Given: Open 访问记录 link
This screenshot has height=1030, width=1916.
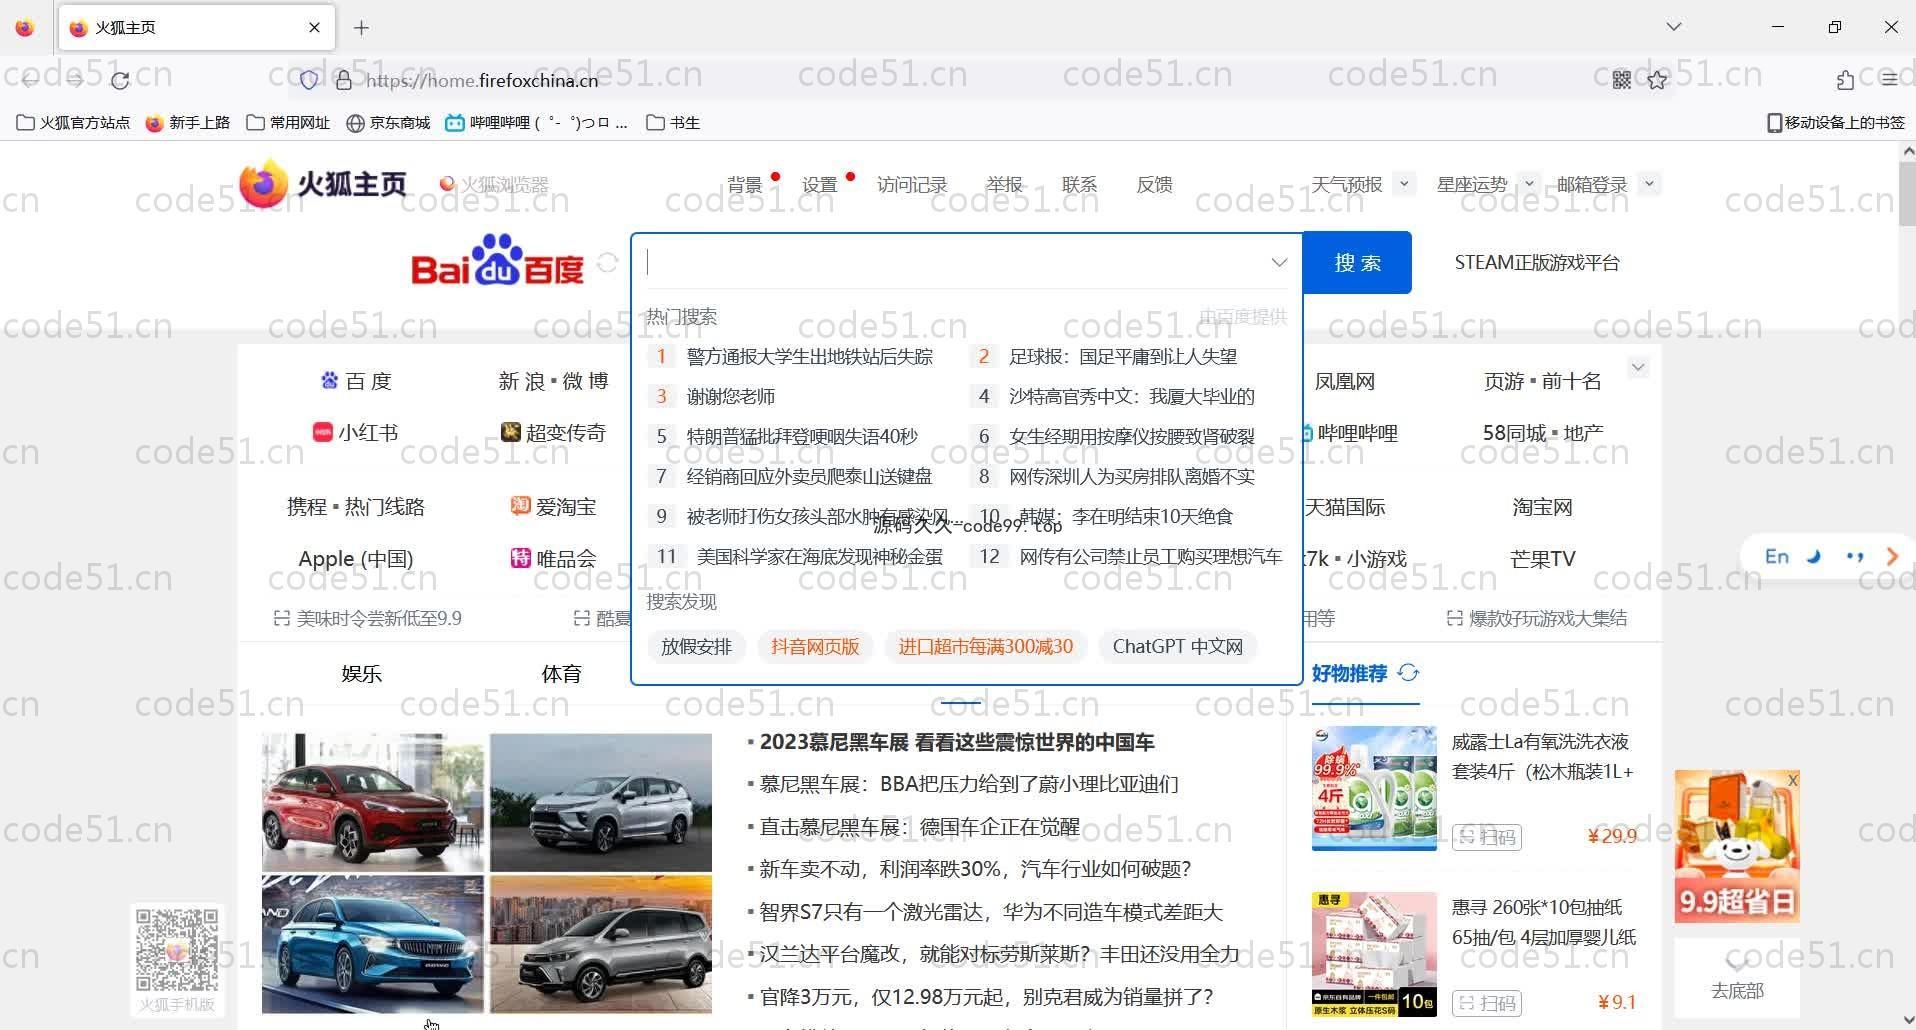Looking at the screenshot, I should pyautogui.click(x=912, y=184).
